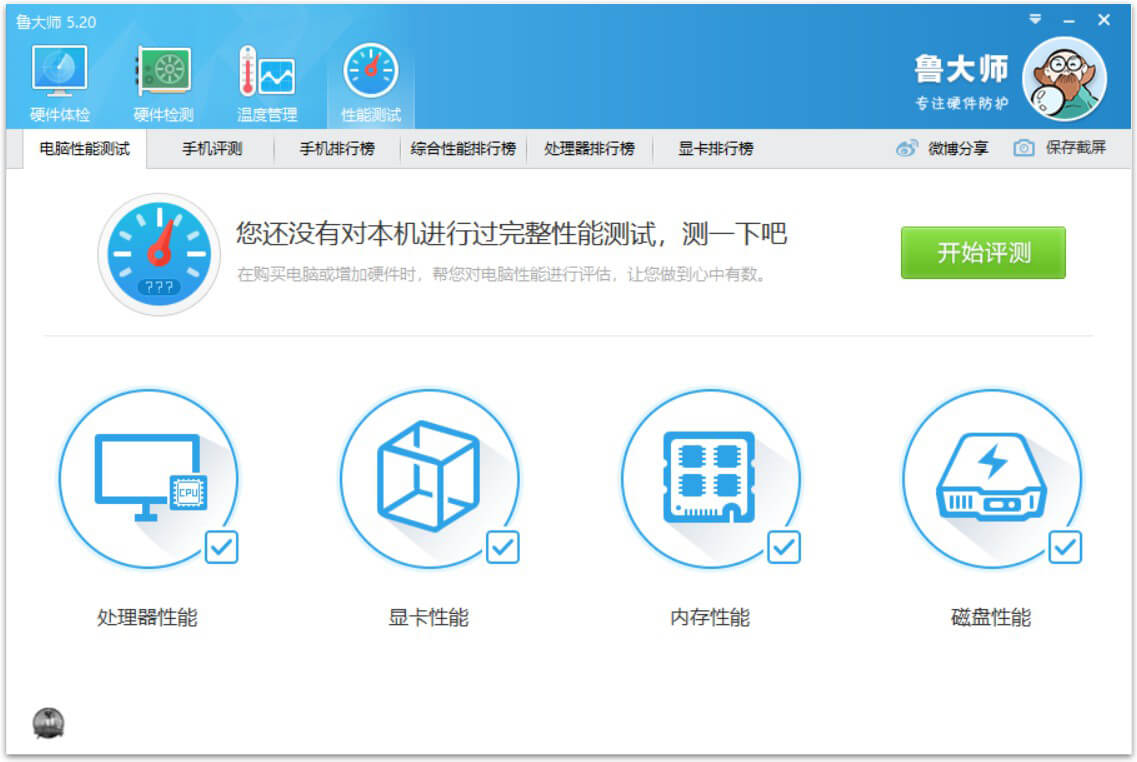
Task: Click the Weibo logo icon
Action: pos(906,149)
